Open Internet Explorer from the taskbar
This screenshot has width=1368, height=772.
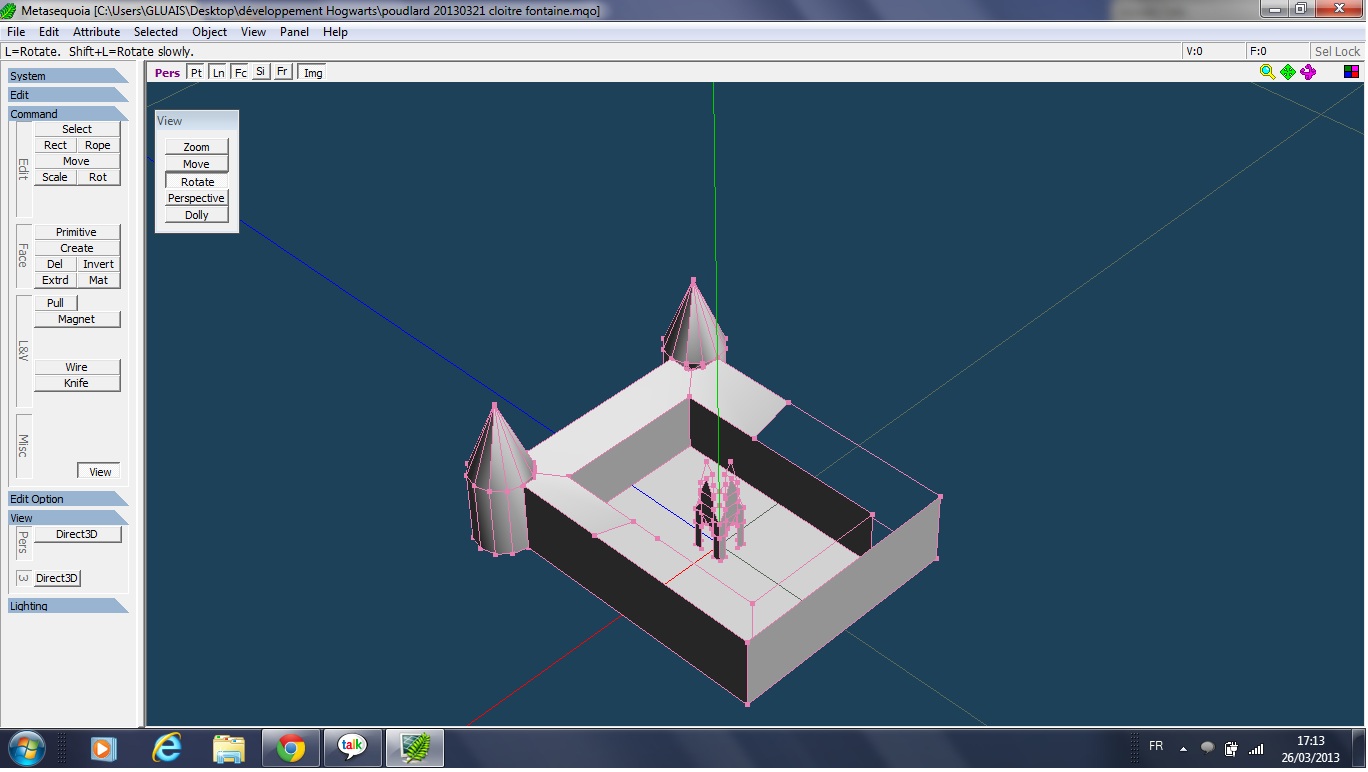point(166,748)
